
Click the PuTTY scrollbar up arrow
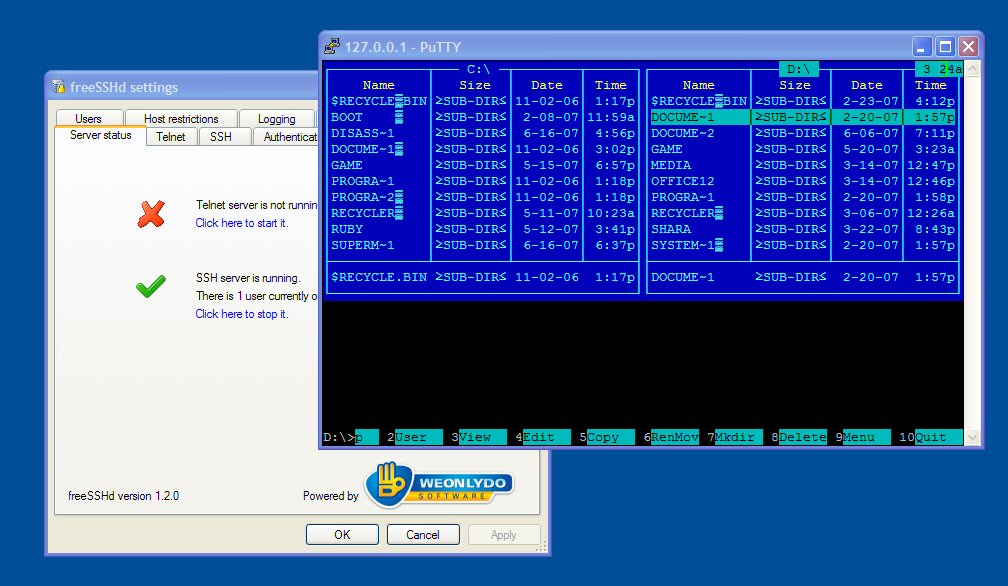[x=972, y=69]
